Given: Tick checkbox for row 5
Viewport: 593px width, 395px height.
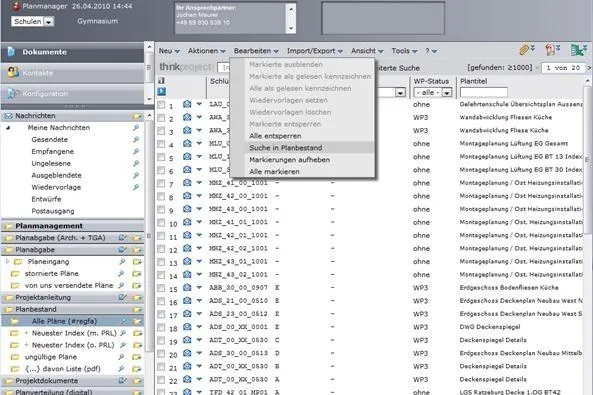Looking at the screenshot, I should 161,157.
